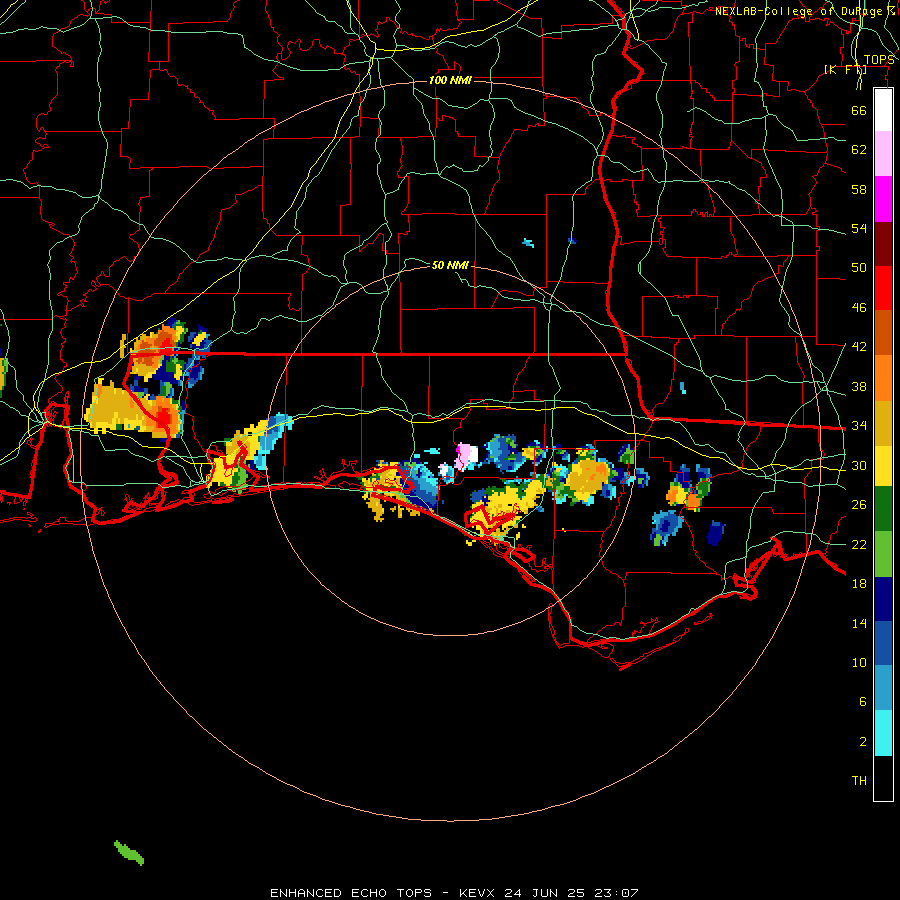The width and height of the screenshot is (900, 900).
Task: Select the "50" legend label
Action: click(859, 267)
